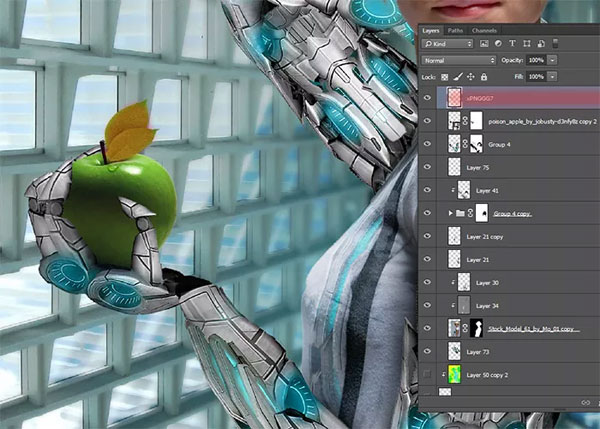Select the 'Layer 21 copy' row name
Screen dimensions: 600x429
(485, 237)
